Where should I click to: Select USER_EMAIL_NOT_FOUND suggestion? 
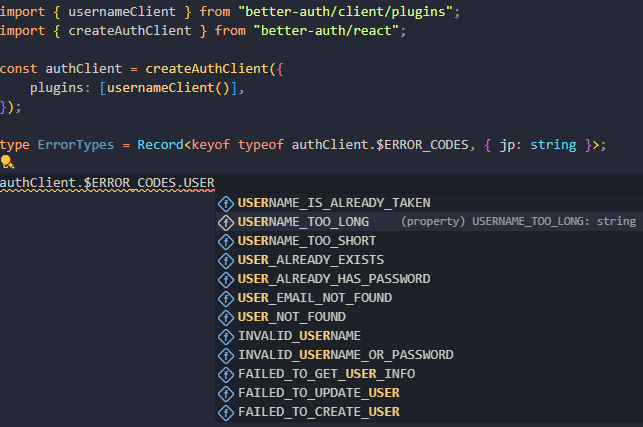(x=429, y=298)
